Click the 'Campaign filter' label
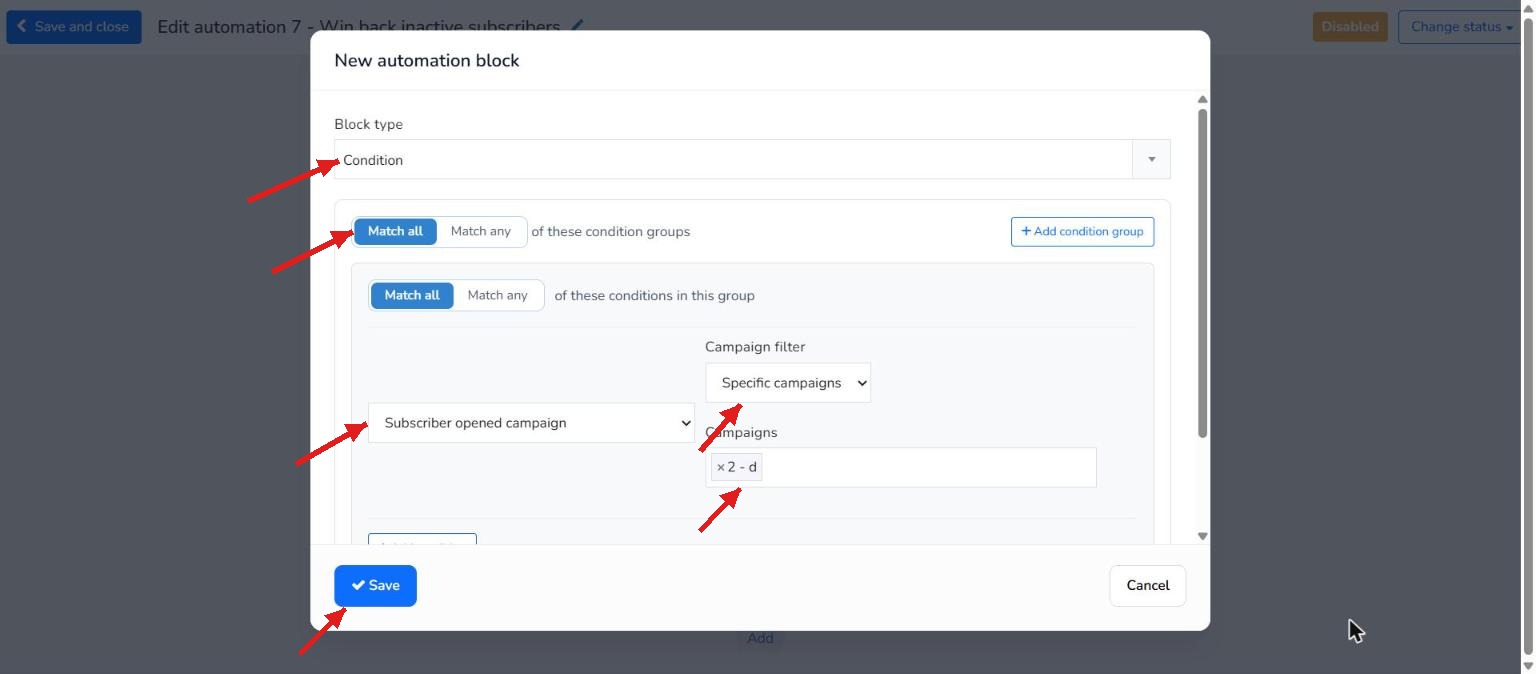Viewport: 1536px width, 674px height. [x=755, y=347]
